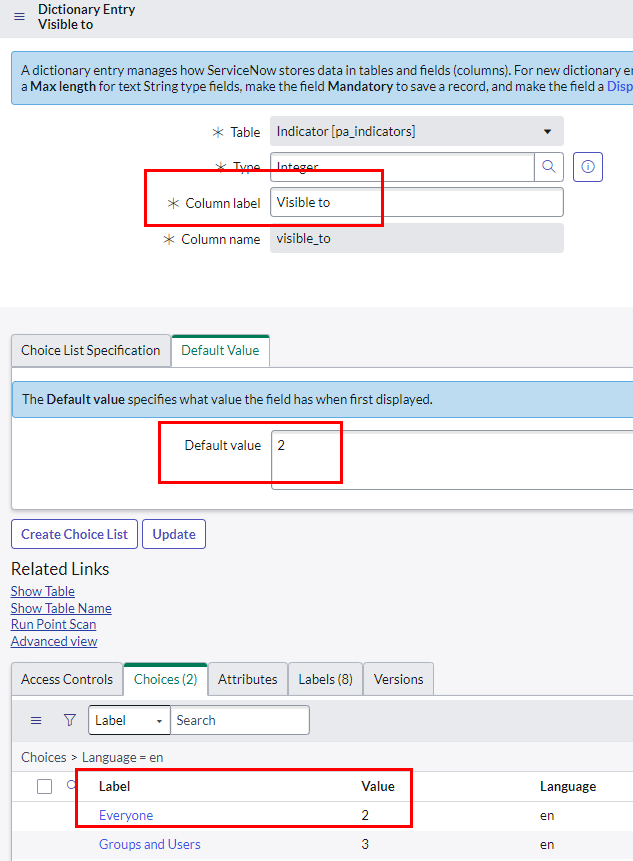Screen dimensions: 633x861
Task: Open the Label search-field dropdown
Action: pos(129,720)
